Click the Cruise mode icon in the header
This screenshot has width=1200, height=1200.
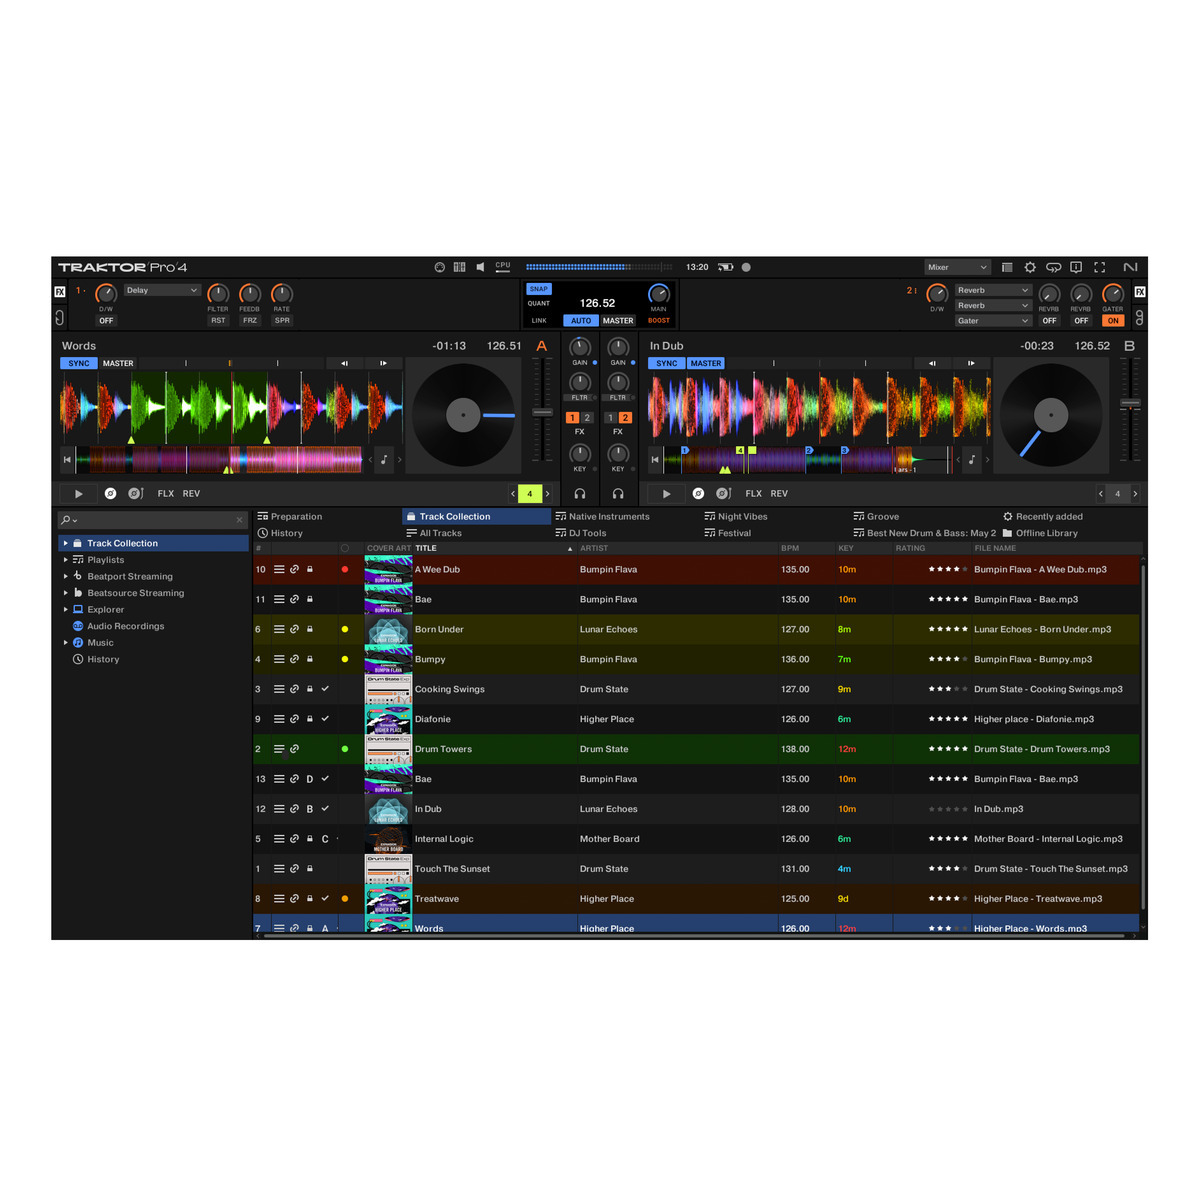pyautogui.click(x=1053, y=267)
